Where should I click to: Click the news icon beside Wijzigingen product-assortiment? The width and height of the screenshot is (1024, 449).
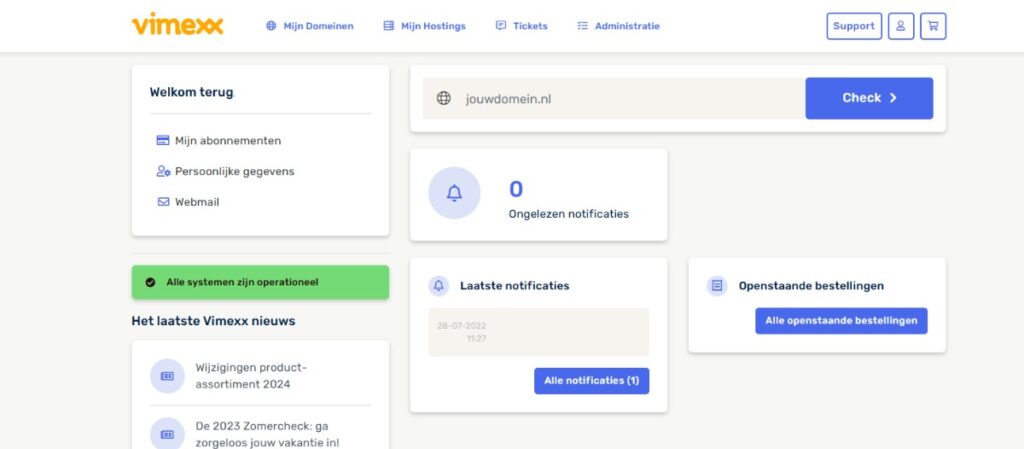click(167, 376)
